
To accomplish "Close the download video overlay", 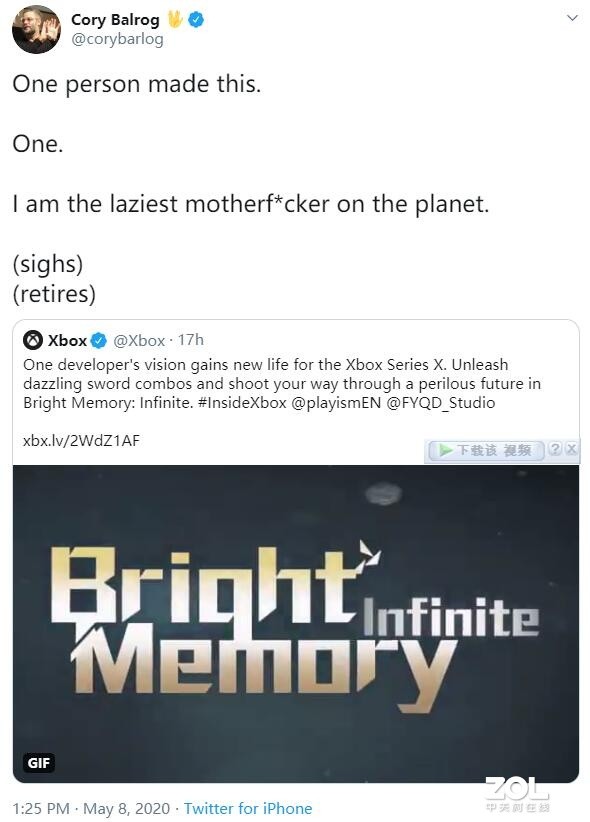I will click(x=571, y=449).
